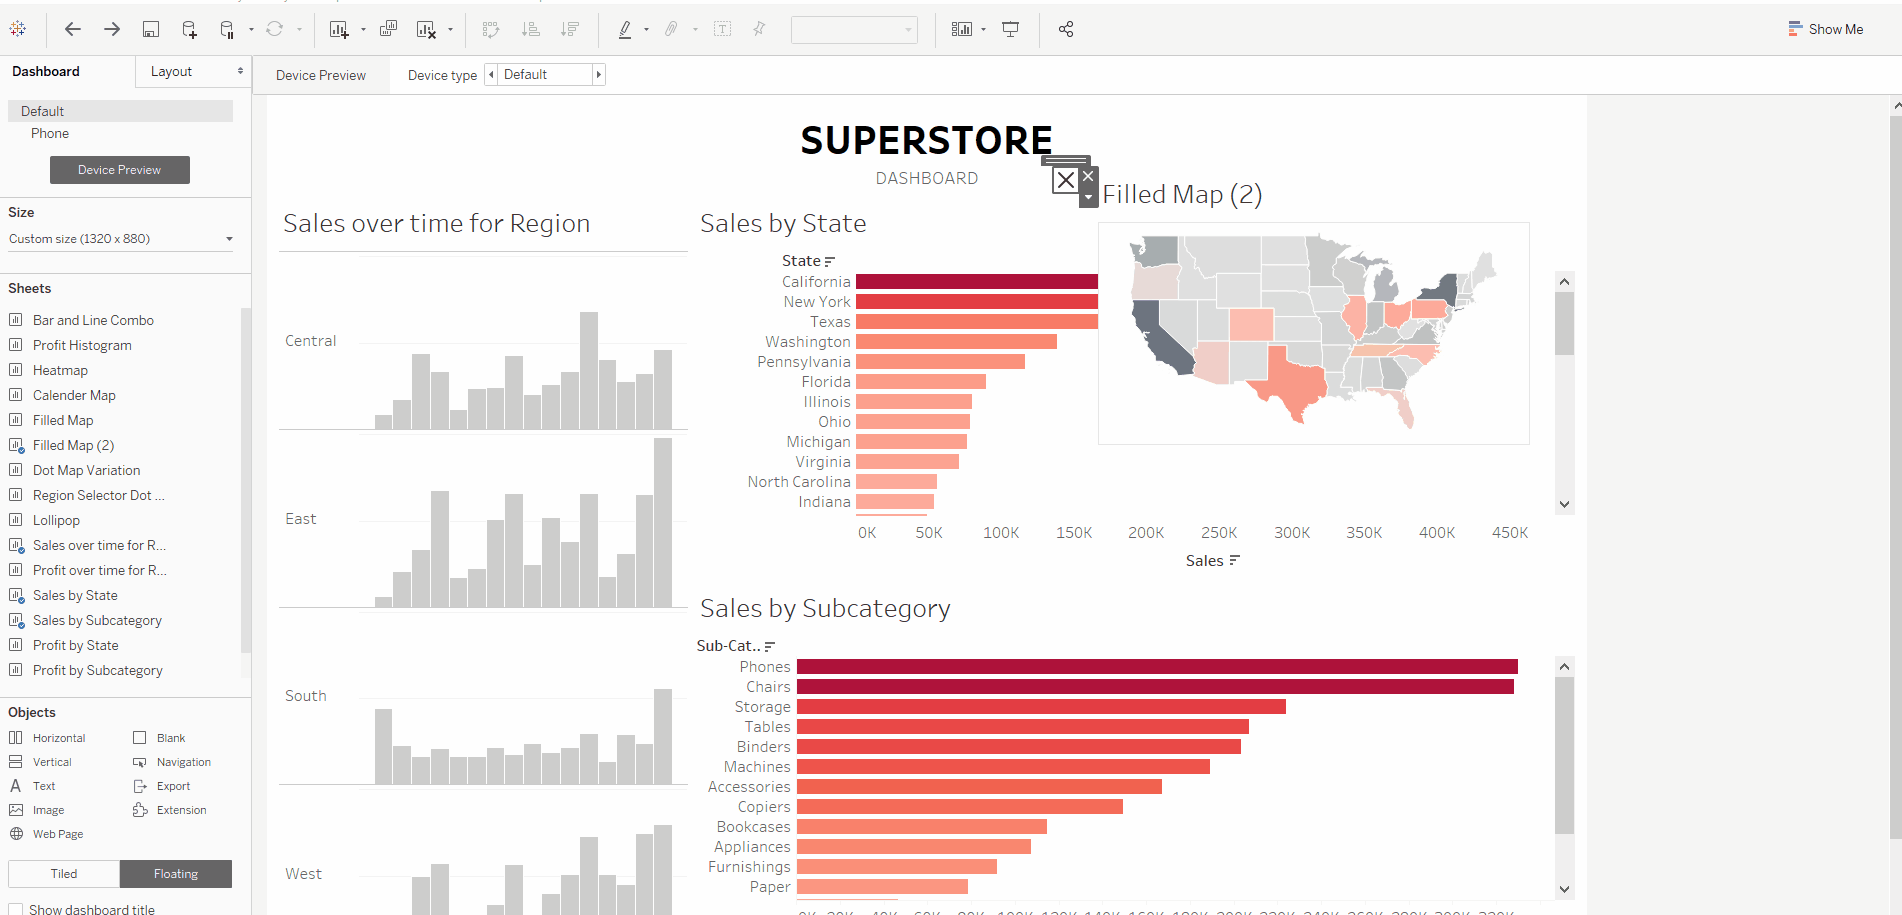Viewport: 1902px width, 915px height.
Task: Select the Image object
Action: 36,810
